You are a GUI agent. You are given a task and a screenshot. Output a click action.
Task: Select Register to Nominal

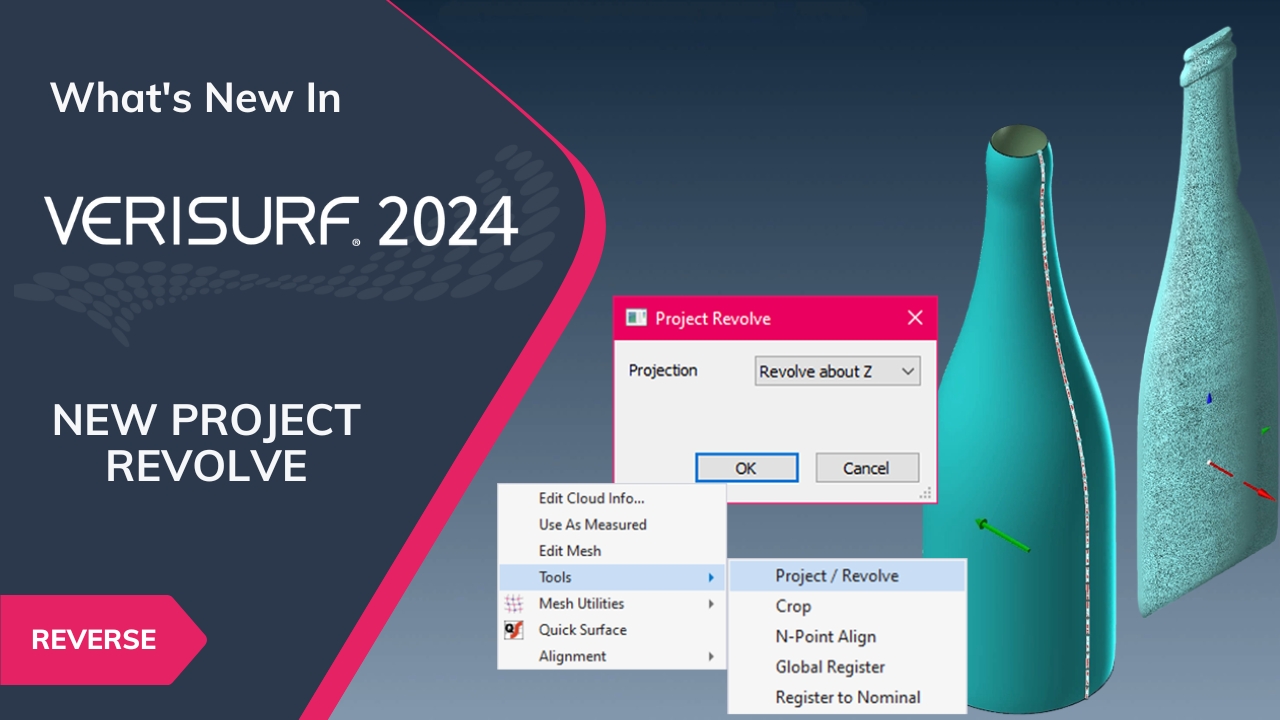point(847,697)
